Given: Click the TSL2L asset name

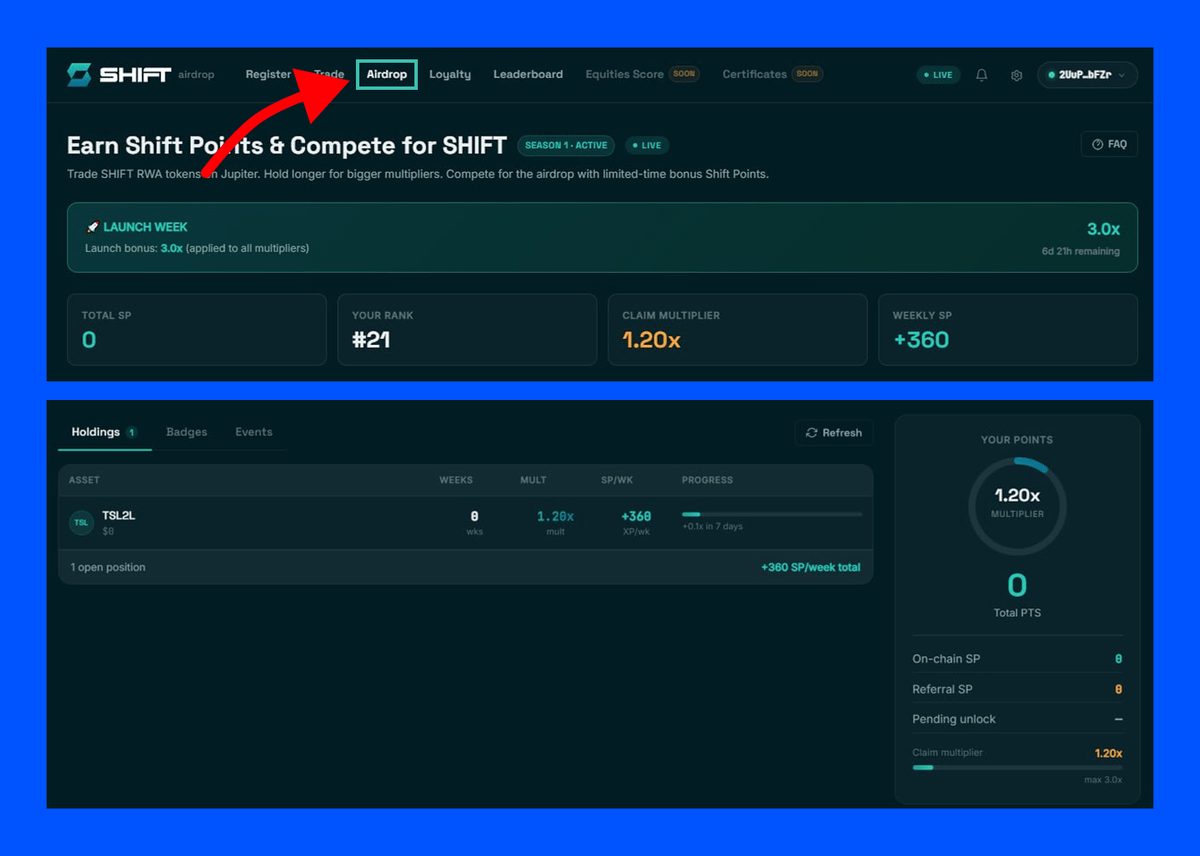Looking at the screenshot, I should [118, 515].
